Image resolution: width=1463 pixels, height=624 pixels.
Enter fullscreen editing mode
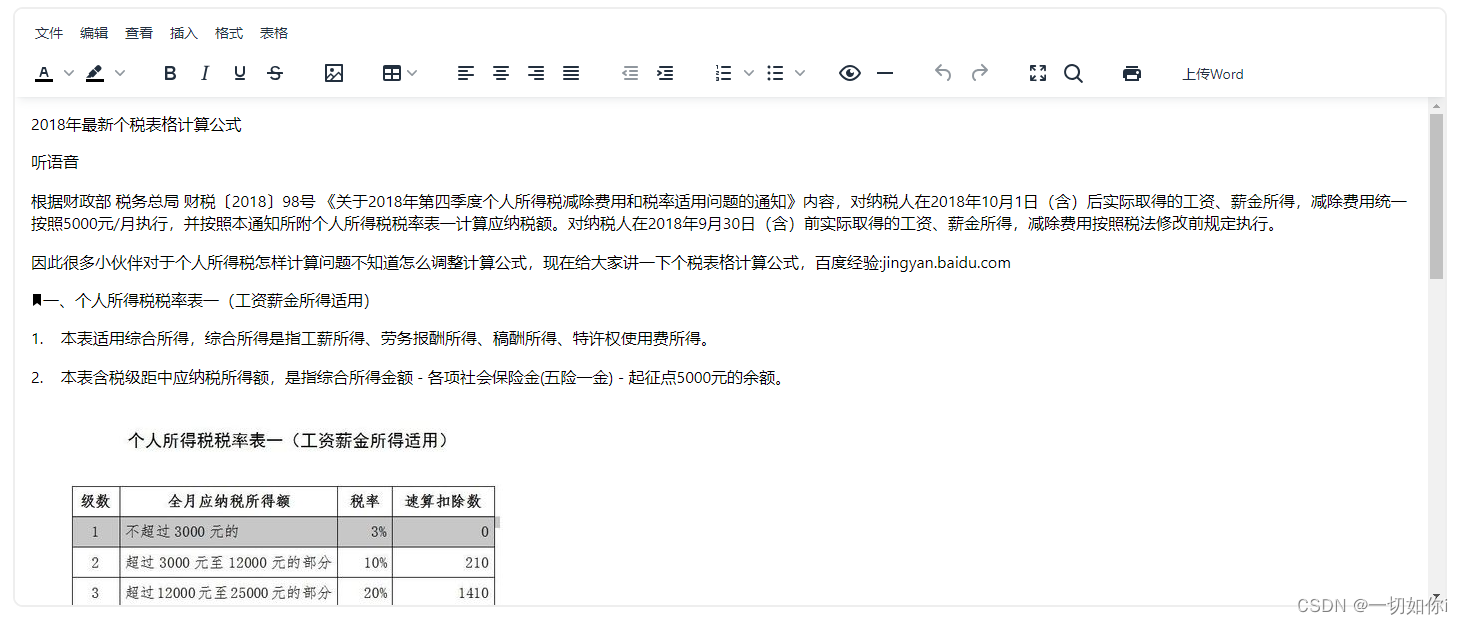point(1037,73)
